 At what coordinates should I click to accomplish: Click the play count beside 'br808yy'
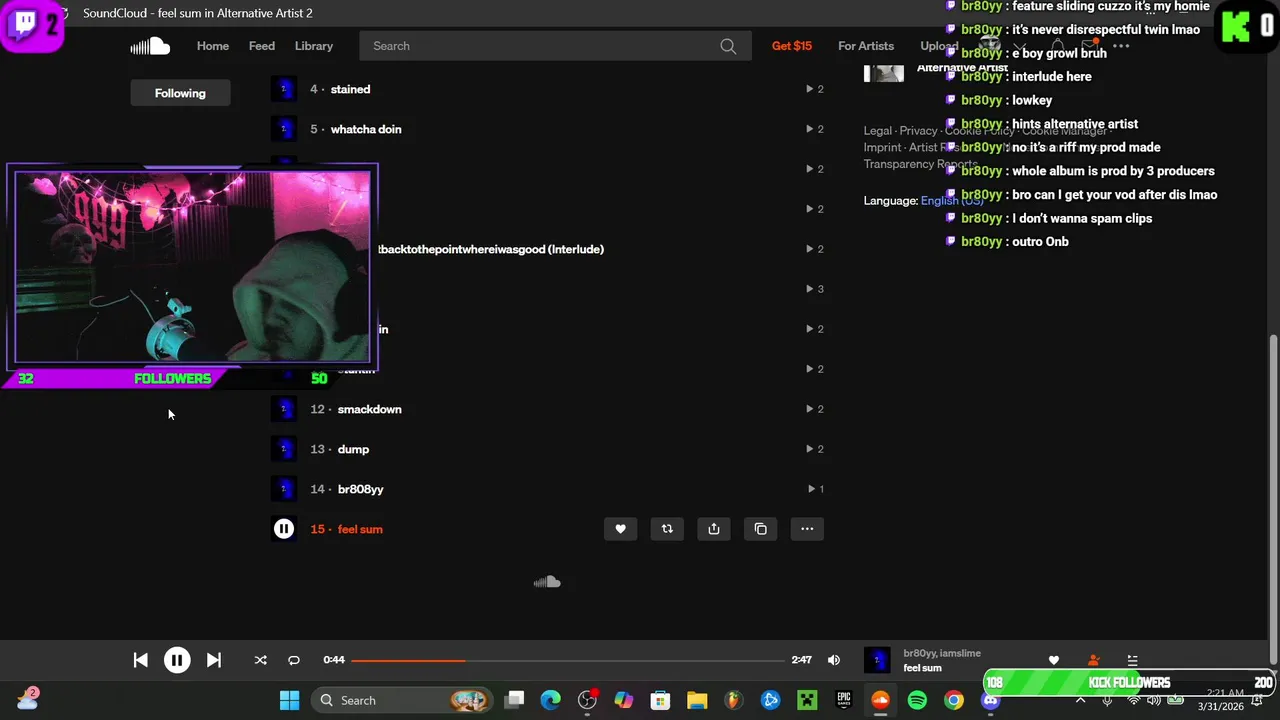815,489
